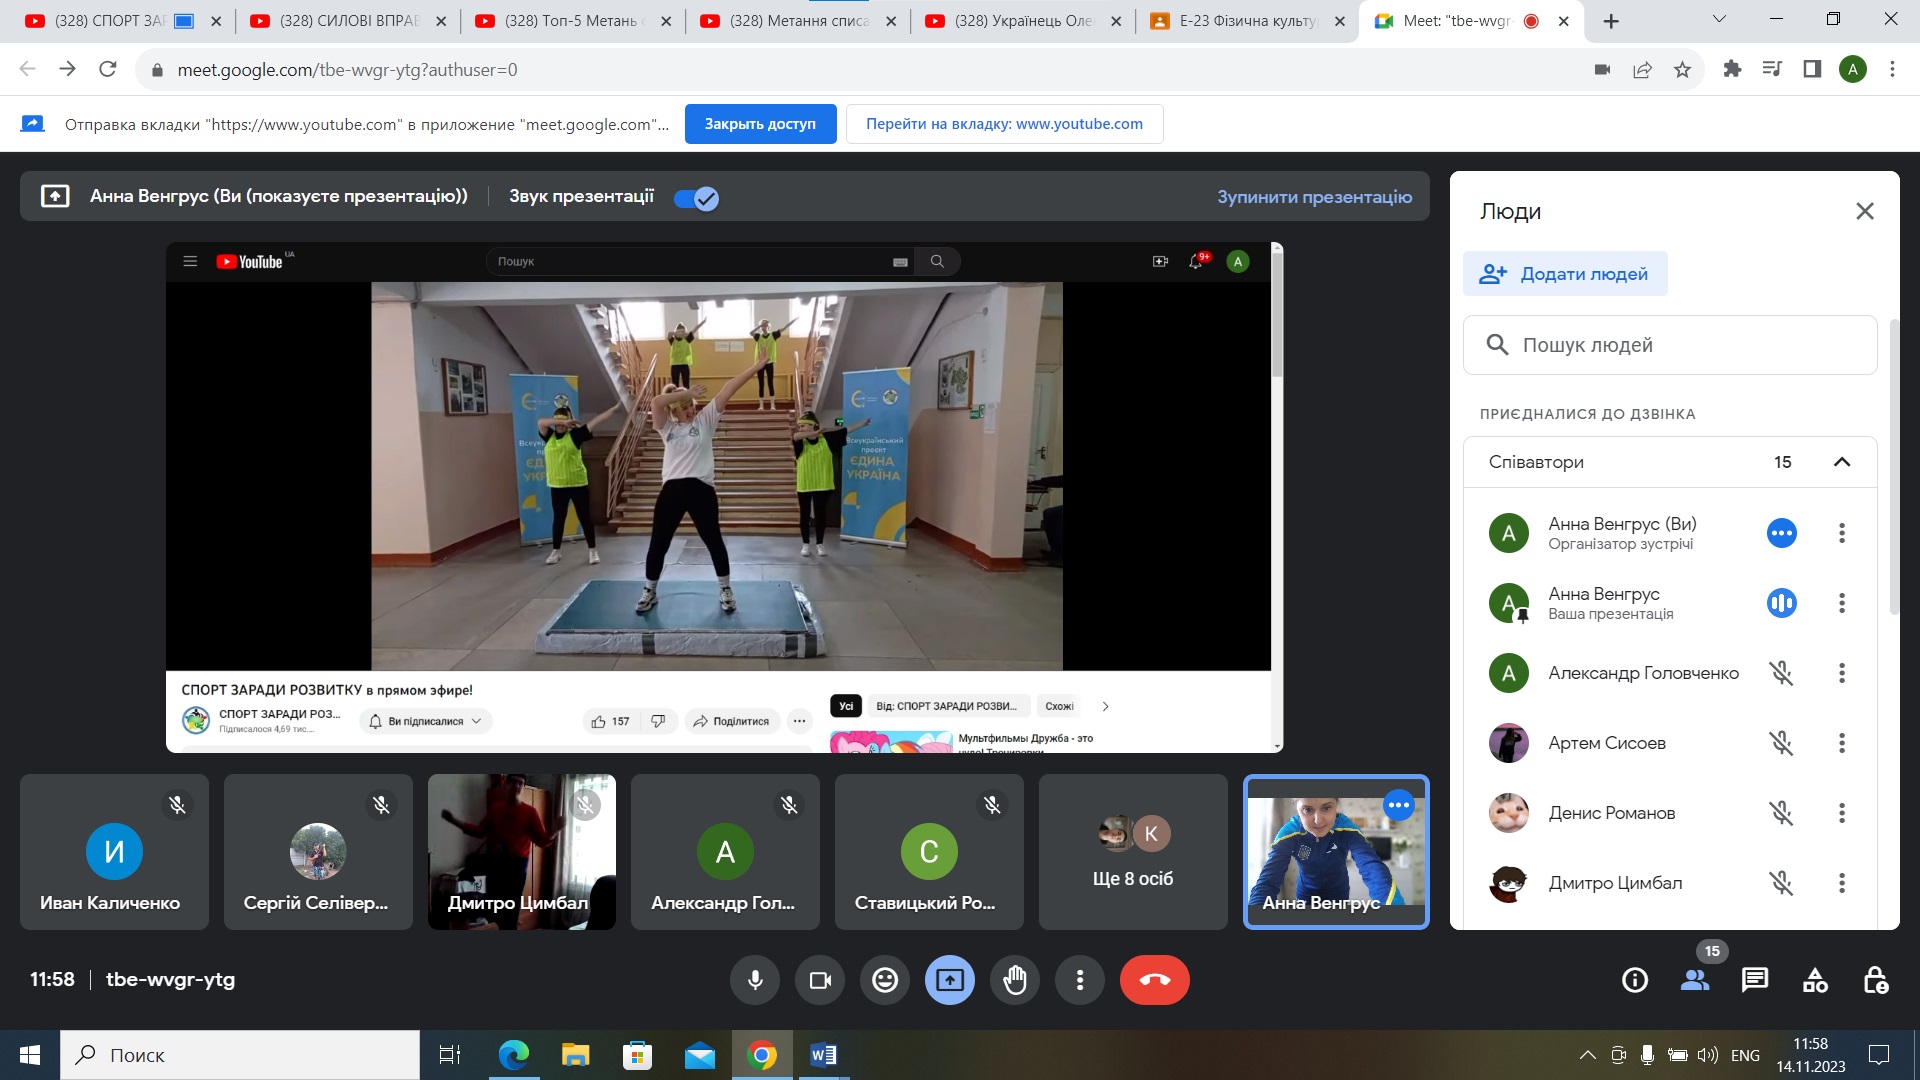Raise hand in the meeting
The image size is (1920, 1080).
pyautogui.click(x=1015, y=980)
